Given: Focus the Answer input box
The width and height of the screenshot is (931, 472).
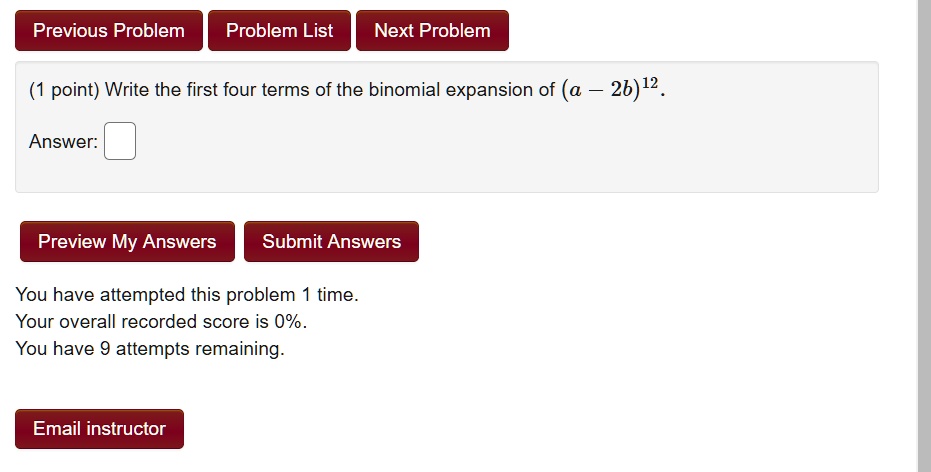Looking at the screenshot, I should coord(120,141).
